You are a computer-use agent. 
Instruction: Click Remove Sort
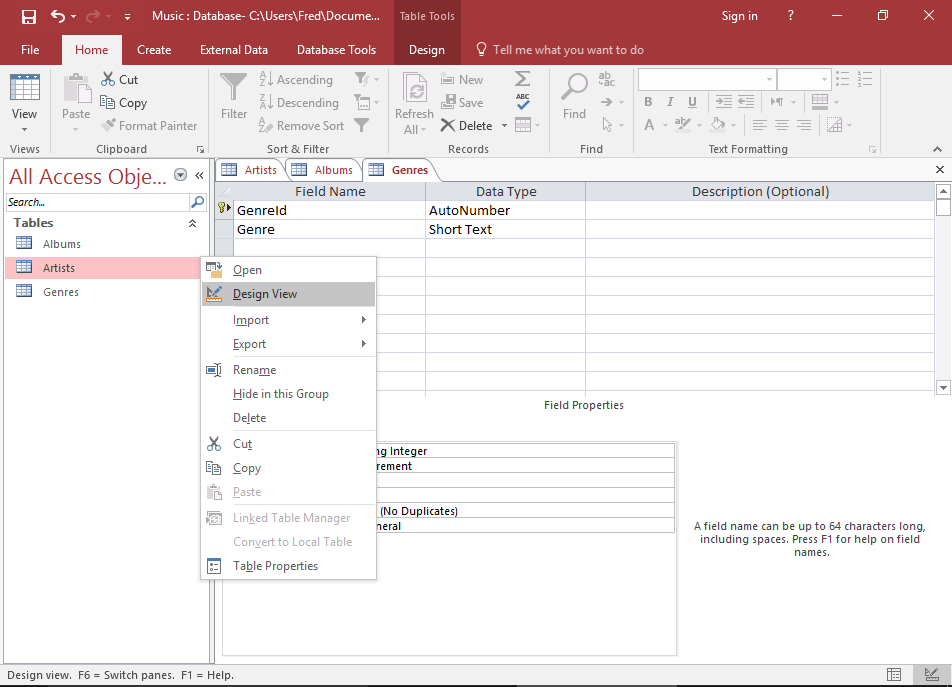tap(302, 126)
